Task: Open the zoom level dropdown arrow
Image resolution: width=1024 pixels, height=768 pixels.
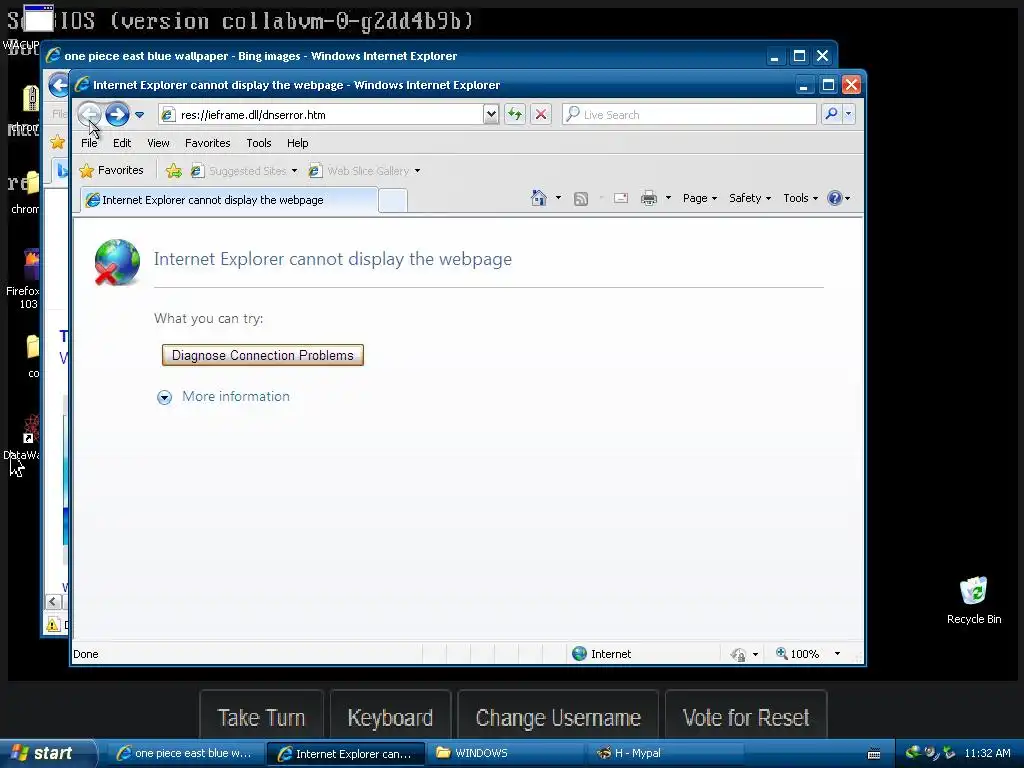Action: tap(837, 654)
